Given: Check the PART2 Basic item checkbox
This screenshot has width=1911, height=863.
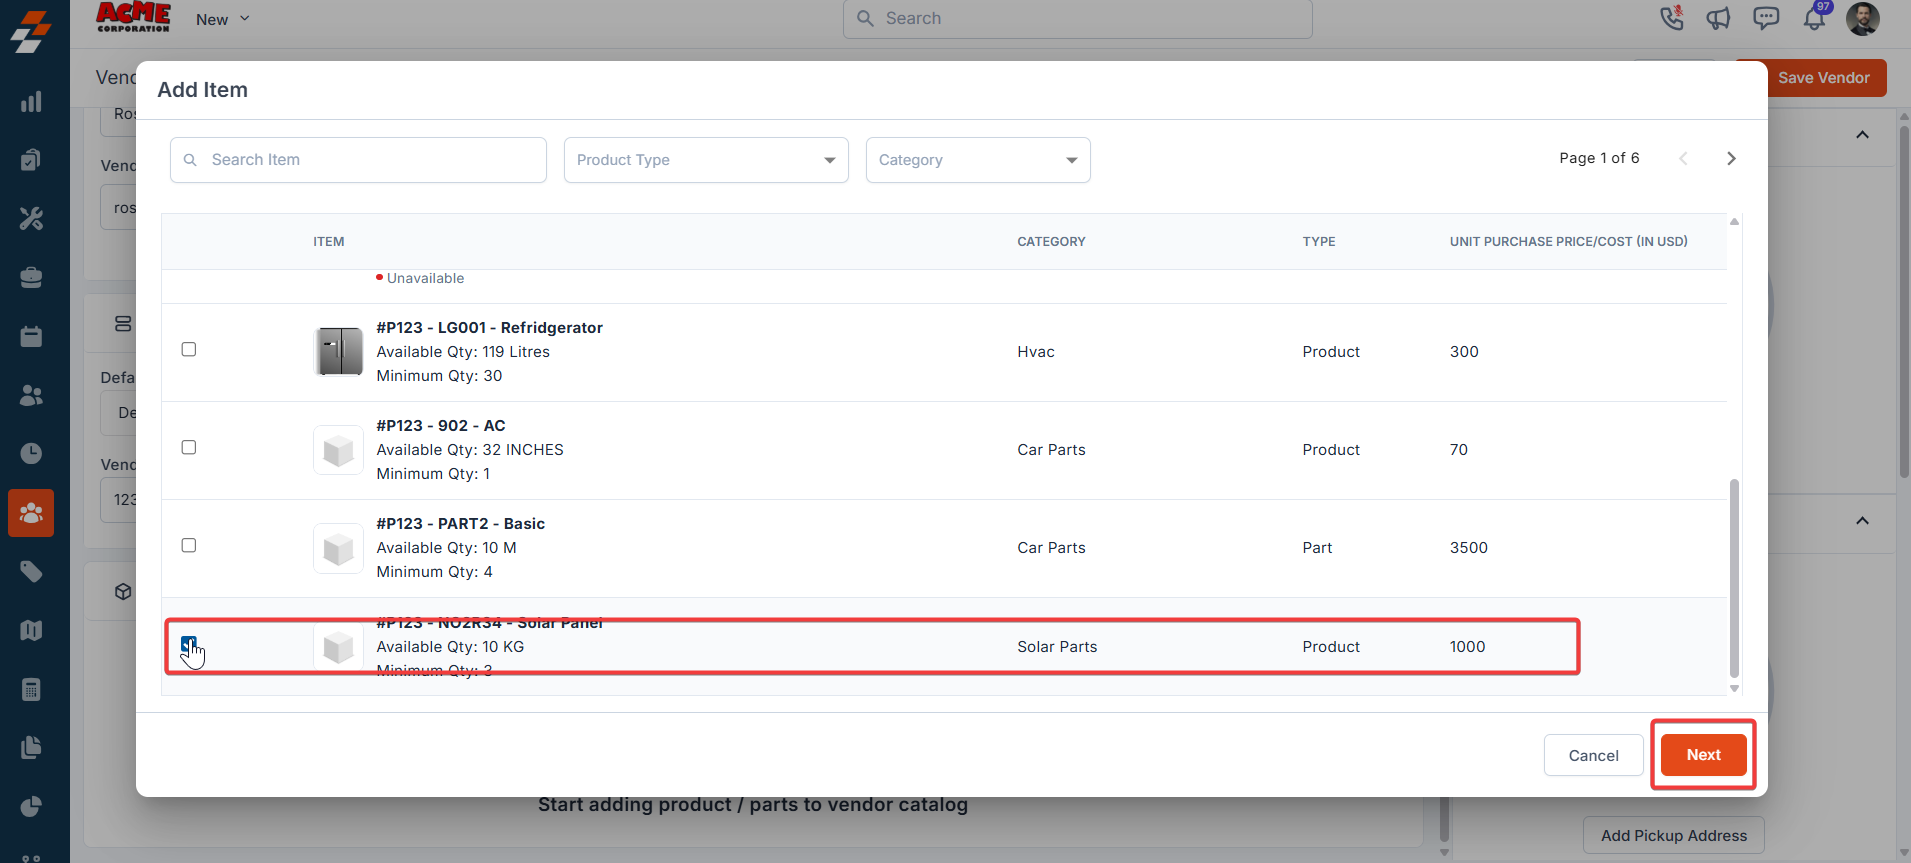Looking at the screenshot, I should coord(189,545).
